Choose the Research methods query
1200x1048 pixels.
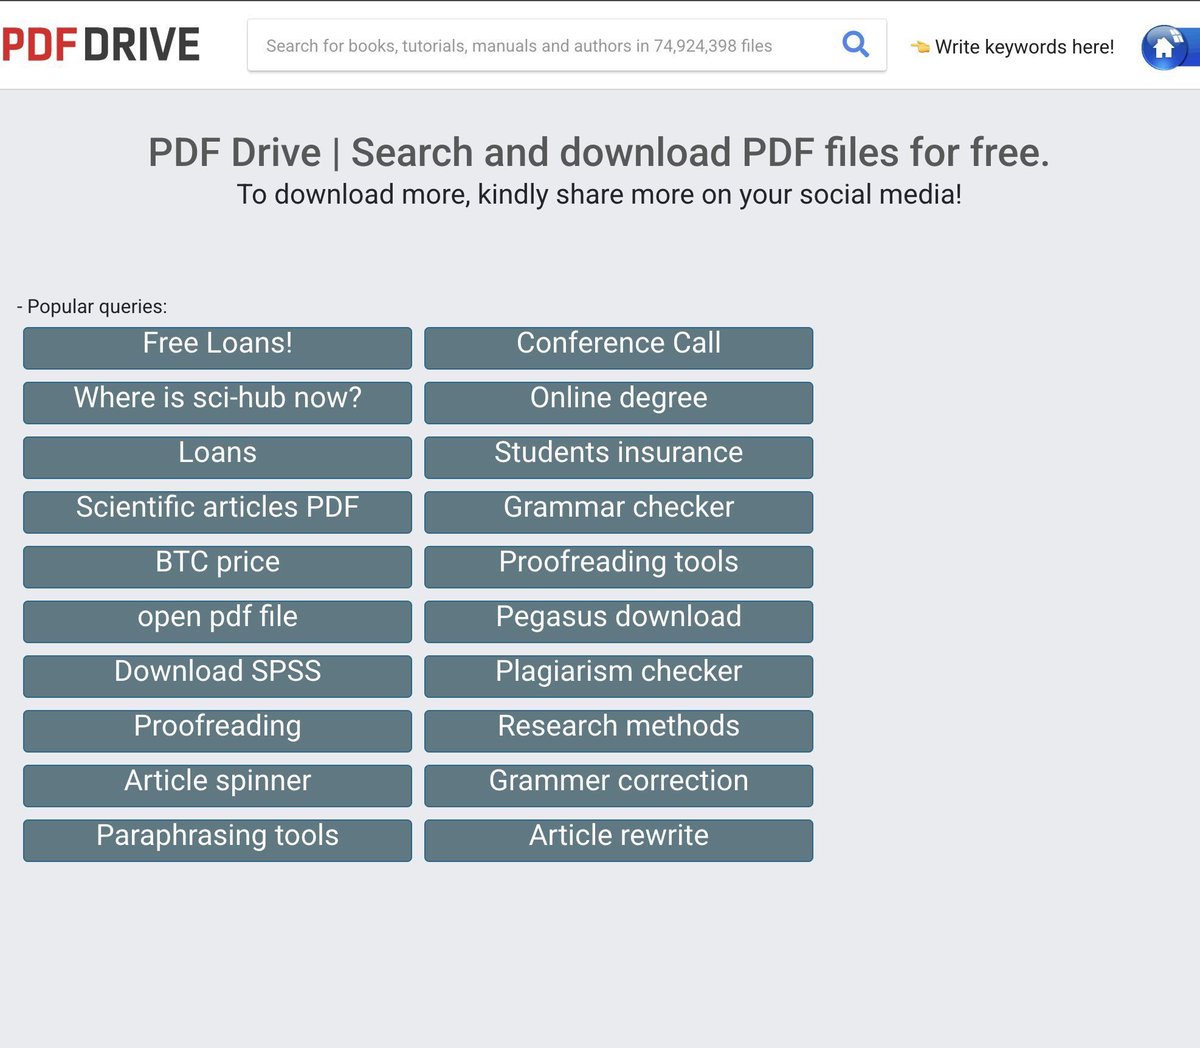tap(619, 731)
